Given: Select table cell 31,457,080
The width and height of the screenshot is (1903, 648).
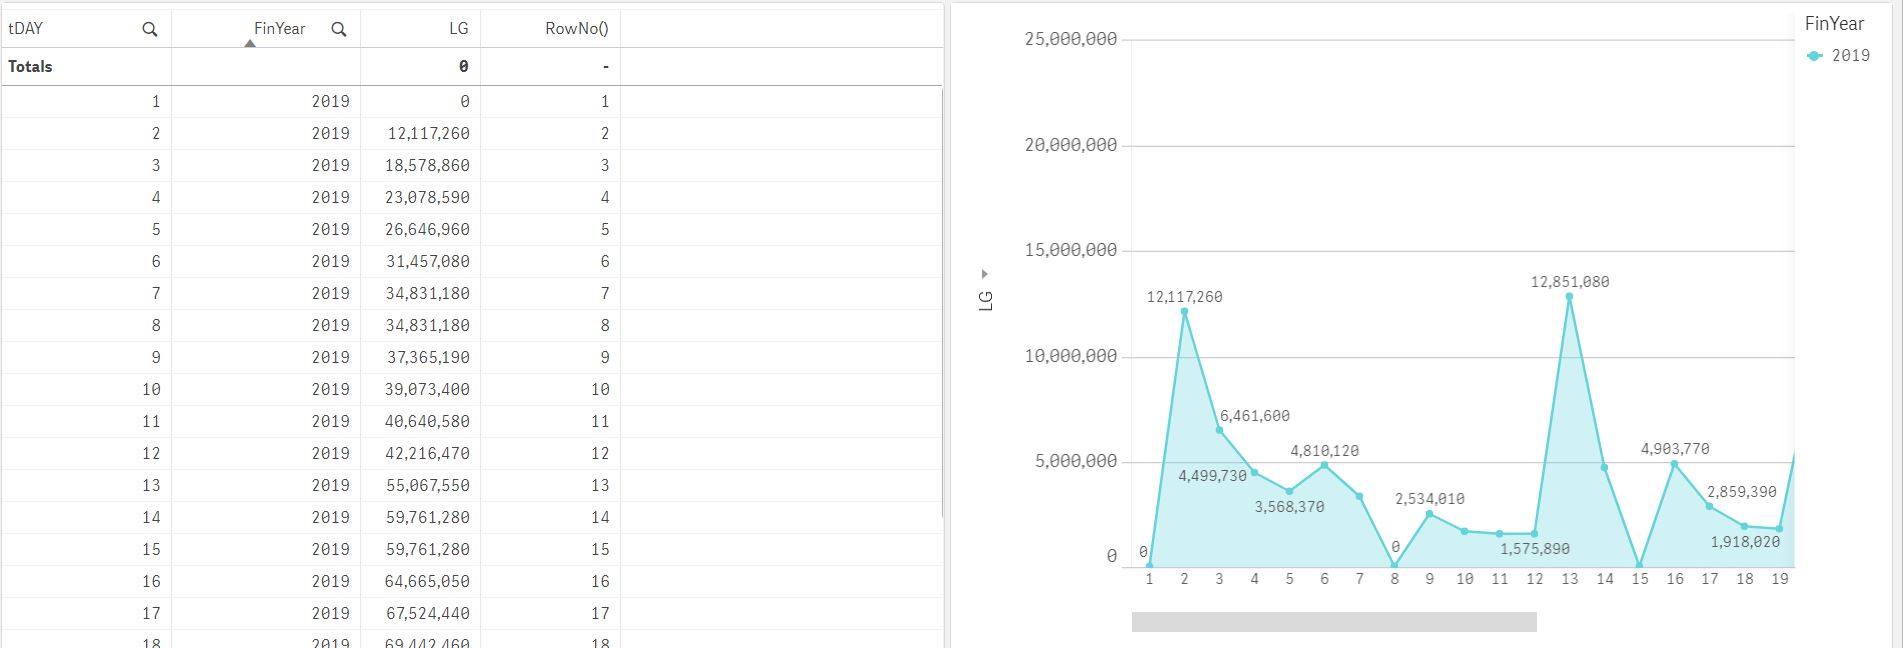Looking at the screenshot, I should (427, 261).
